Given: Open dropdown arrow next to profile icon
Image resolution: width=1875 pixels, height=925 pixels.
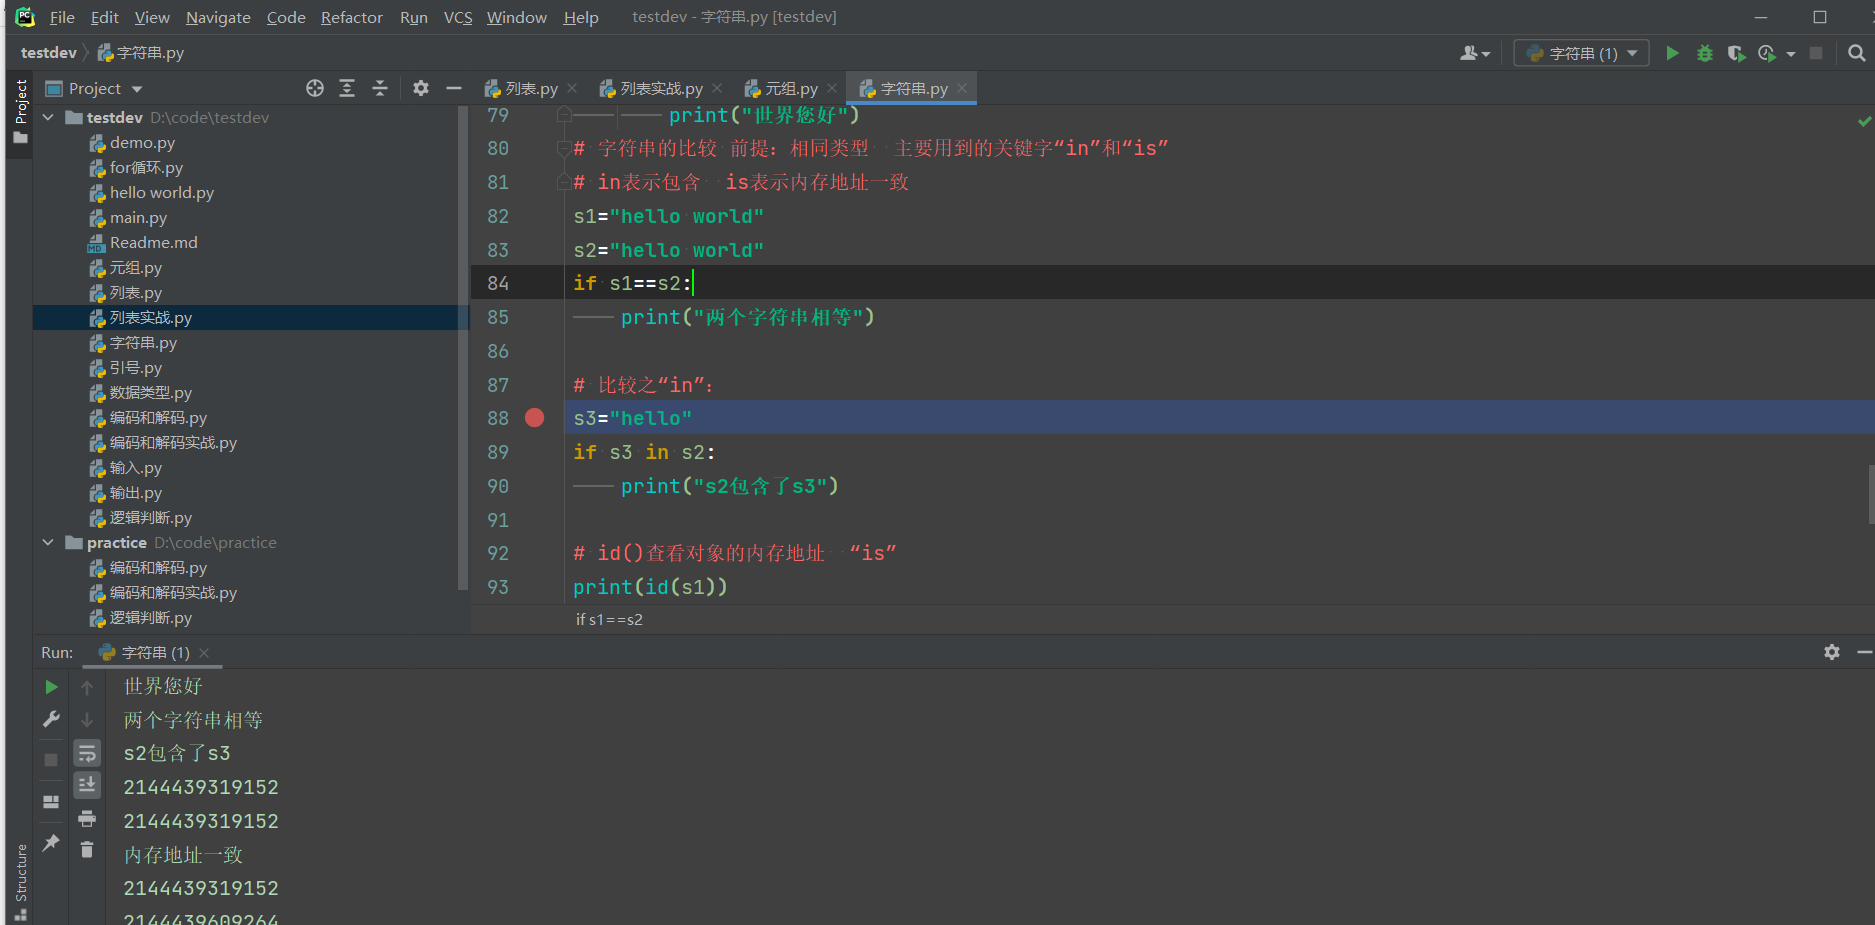Looking at the screenshot, I should 1790,54.
